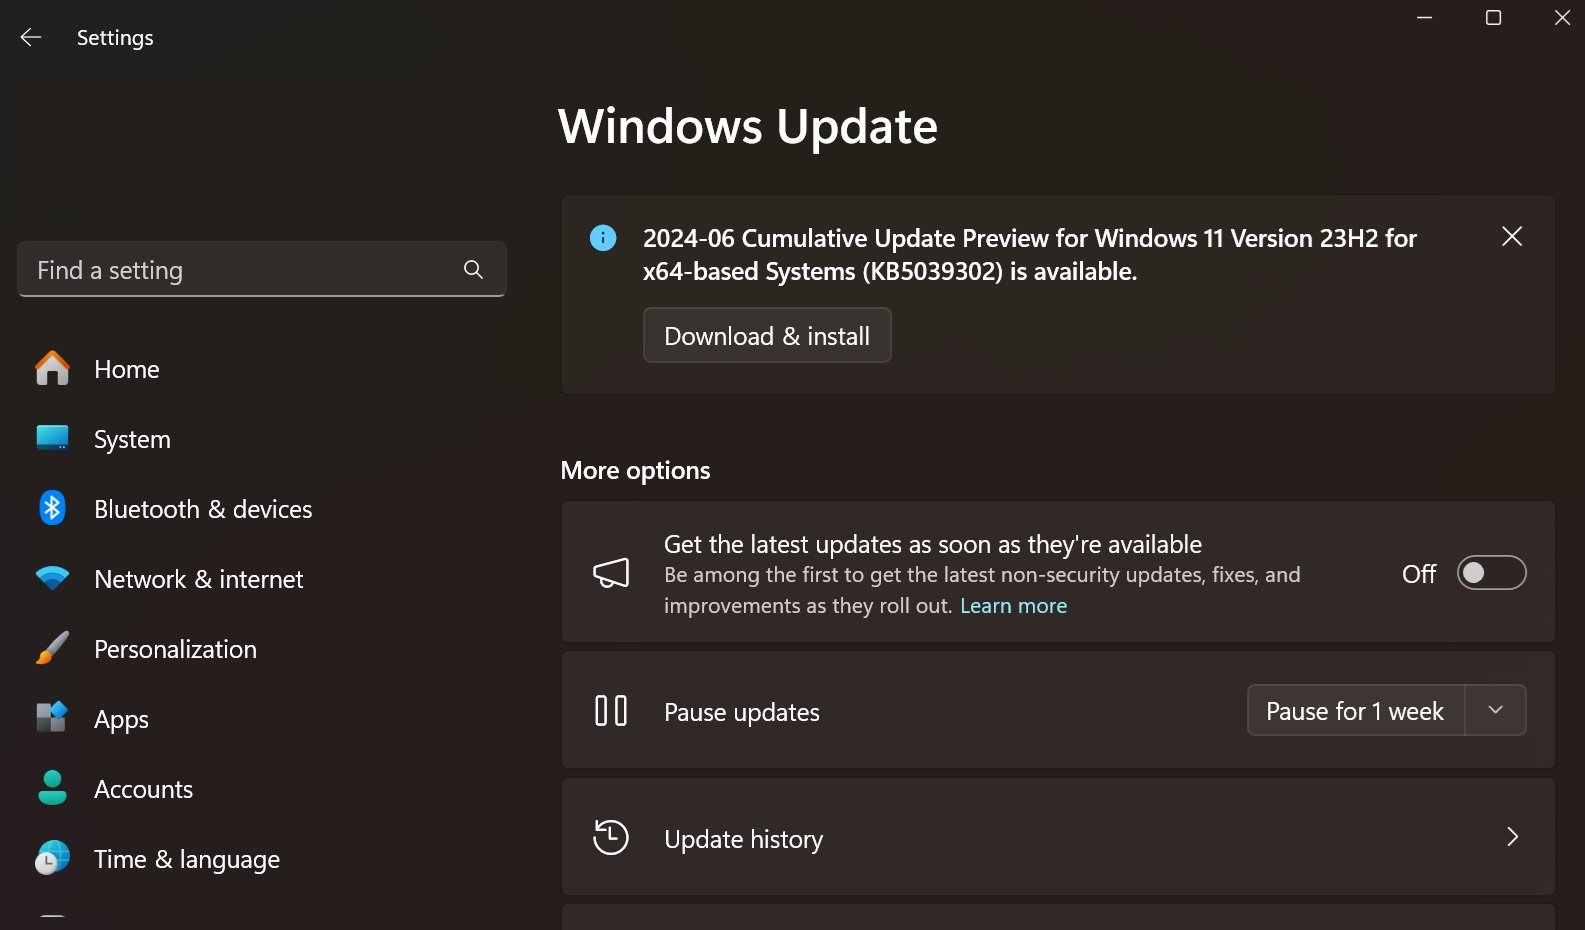Click the Apps icon in sidebar
Image resolution: width=1585 pixels, height=930 pixels.
pos(52,717)
